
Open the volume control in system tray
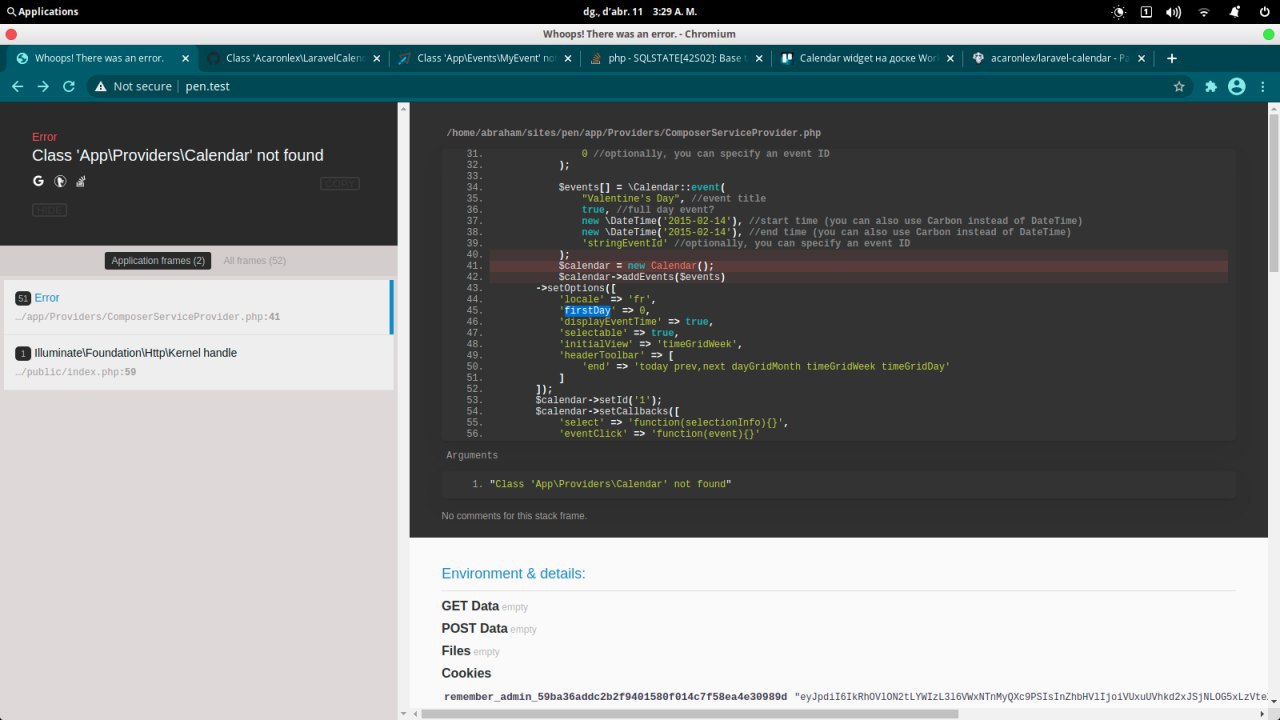(x=1176, y=11)
